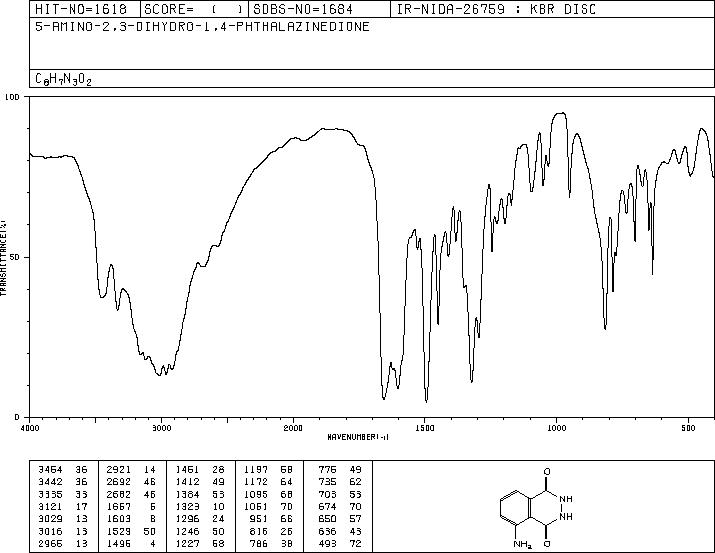Select peak table entry 735

tap(327, 482)
